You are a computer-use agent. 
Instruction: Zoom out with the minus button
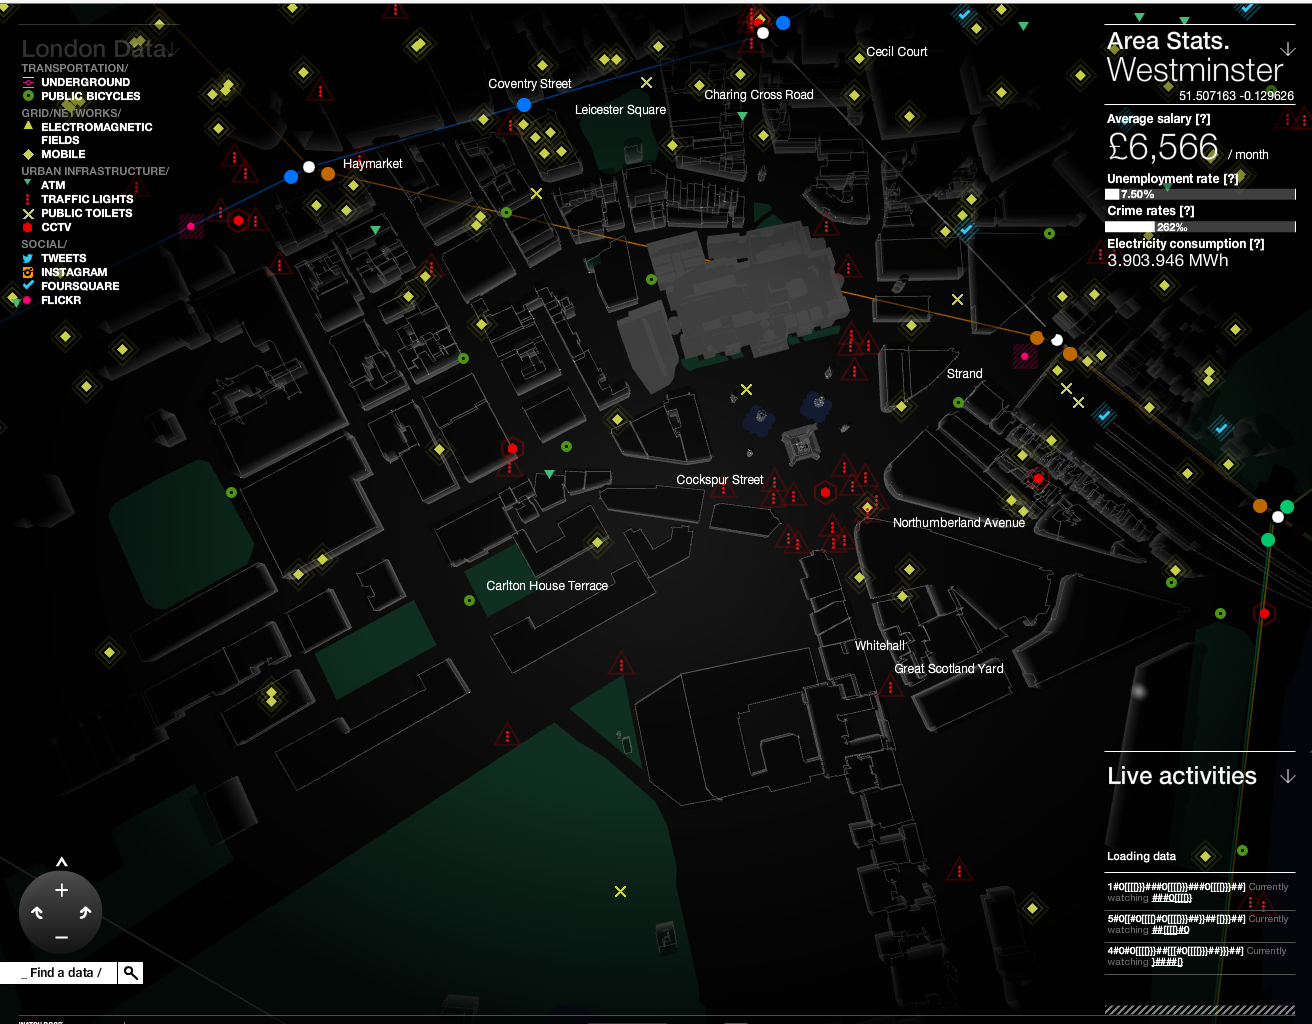(61, 937)
